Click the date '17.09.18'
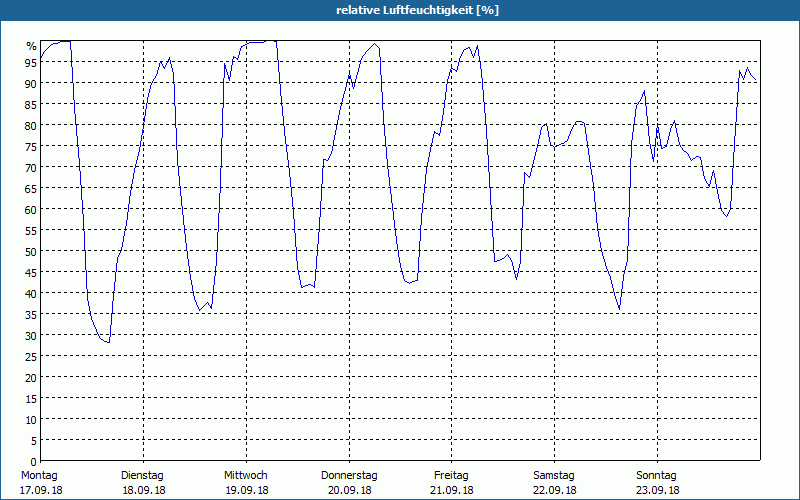800x500 pixels. point(41,490)
